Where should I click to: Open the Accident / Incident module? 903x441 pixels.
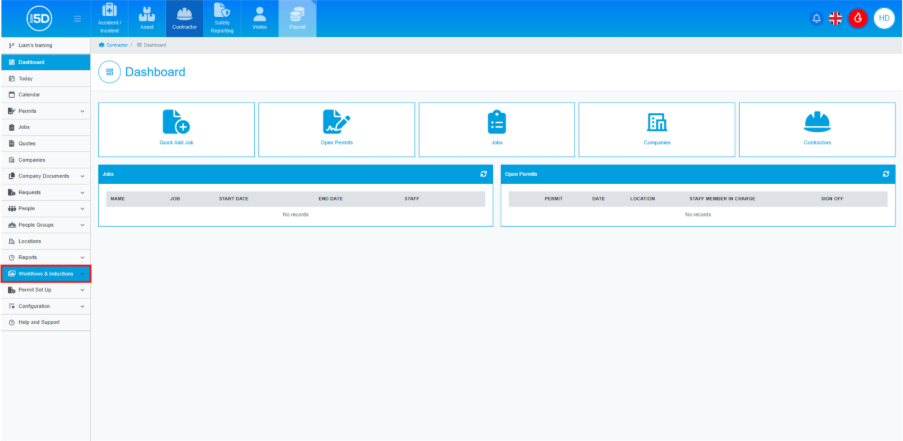point(110,18)
